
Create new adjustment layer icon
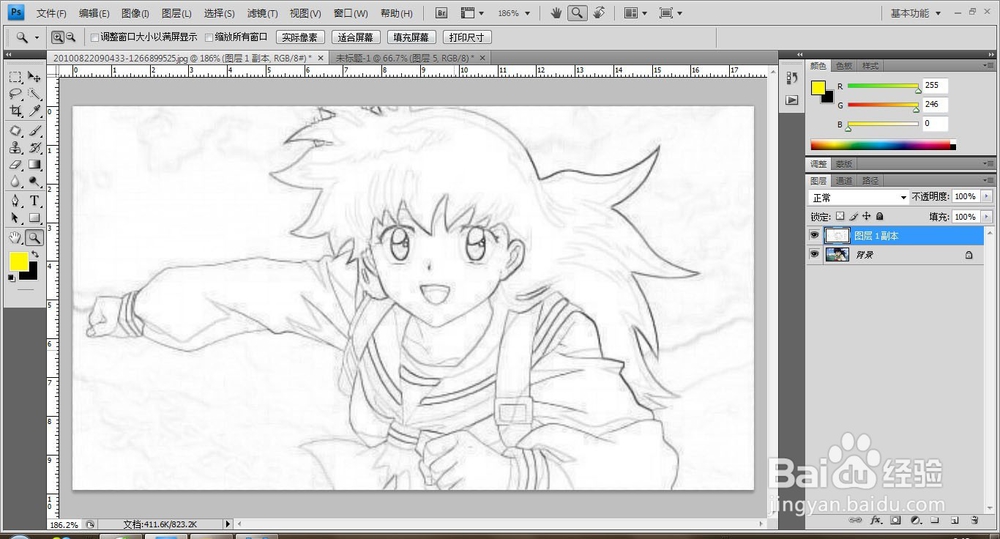[916, 521]
